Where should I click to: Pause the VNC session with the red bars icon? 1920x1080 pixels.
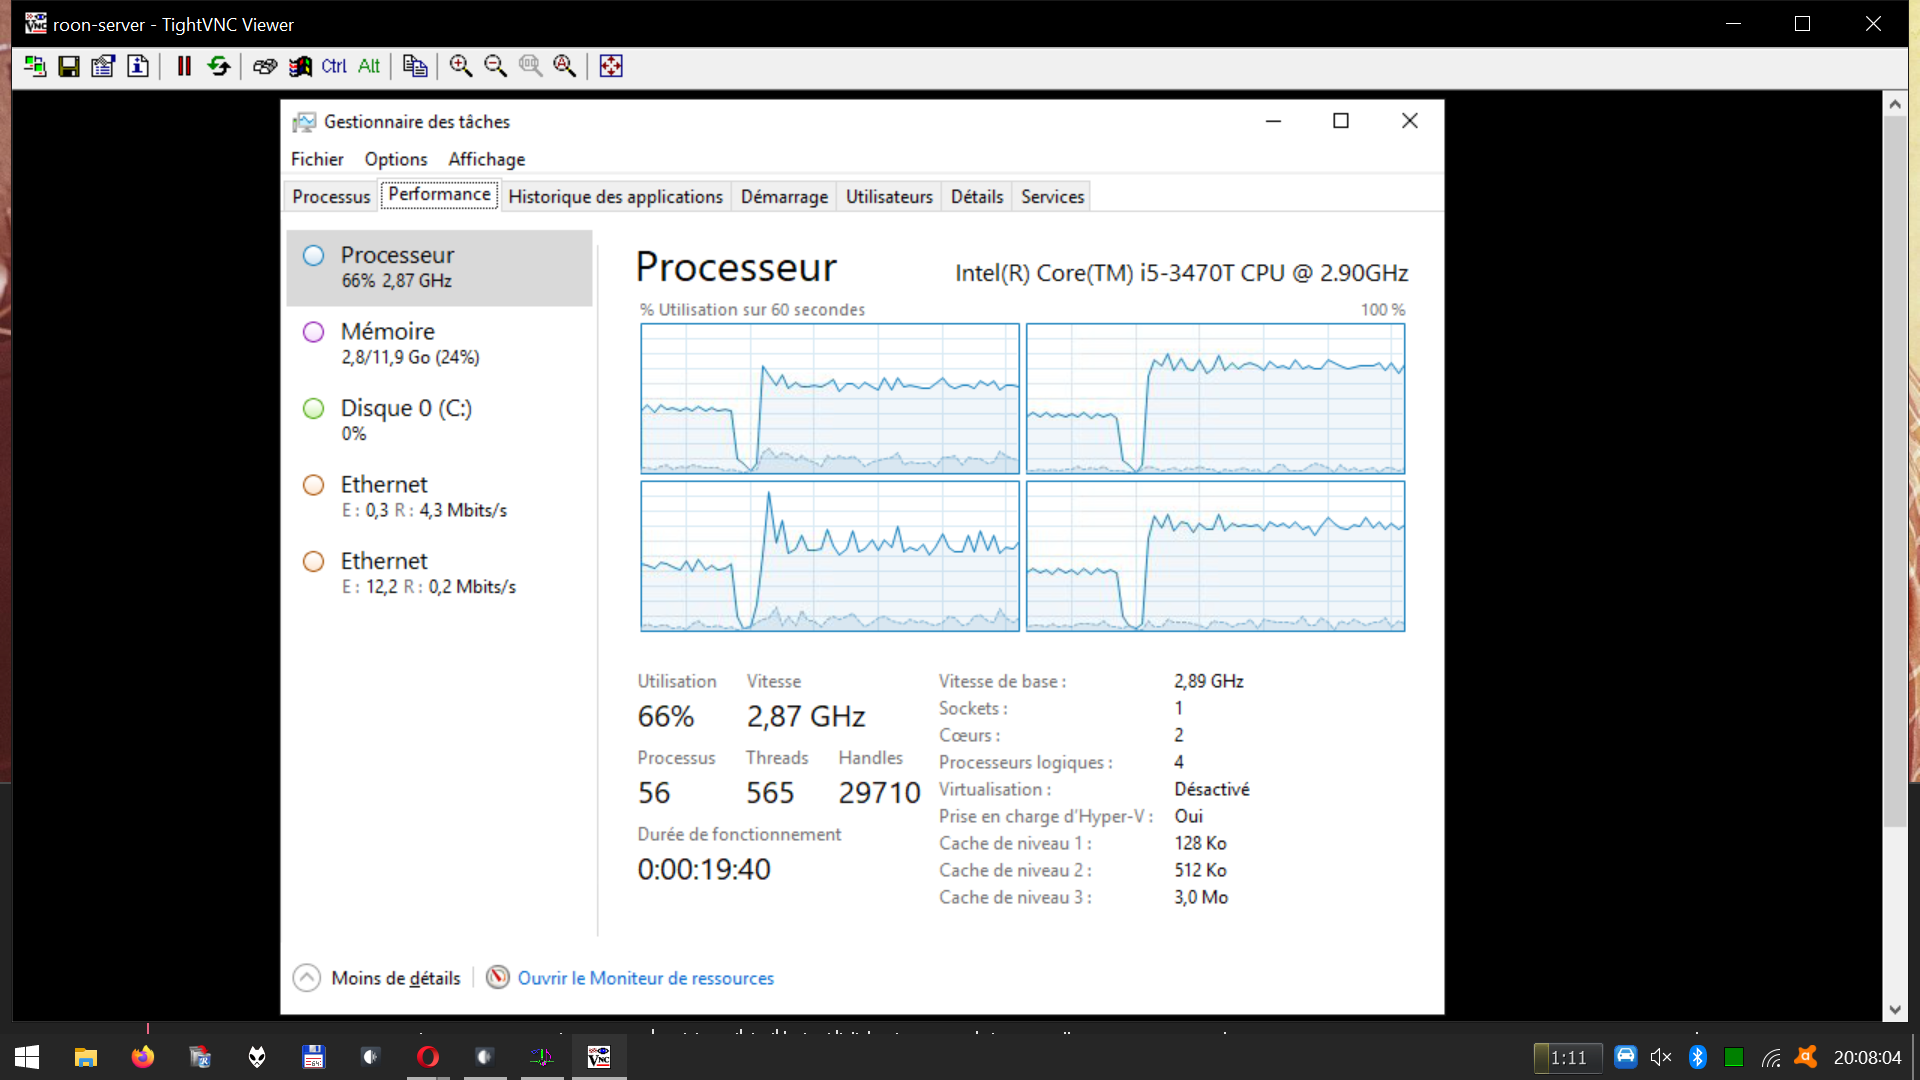click(x=184, y=66)
